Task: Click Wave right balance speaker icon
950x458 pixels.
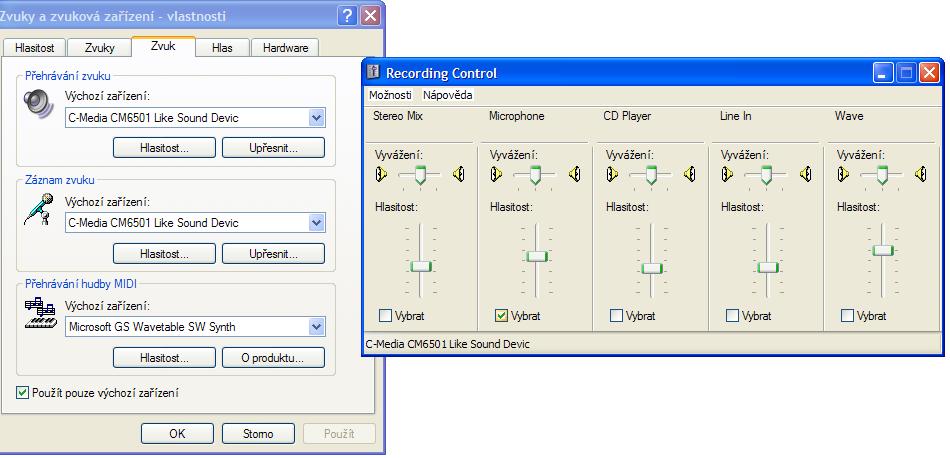Action: [x=921, y=175]
